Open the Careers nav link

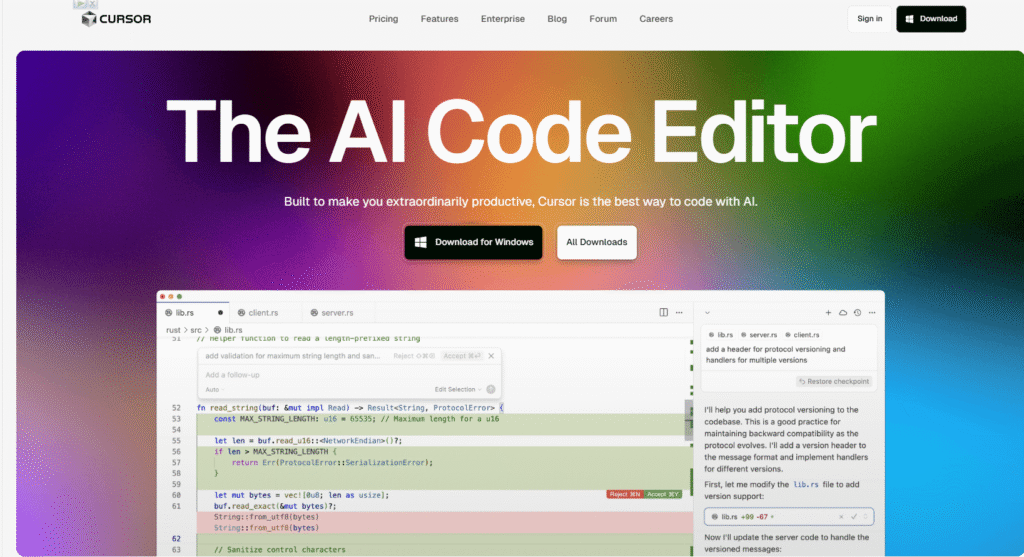pos(656,19)
